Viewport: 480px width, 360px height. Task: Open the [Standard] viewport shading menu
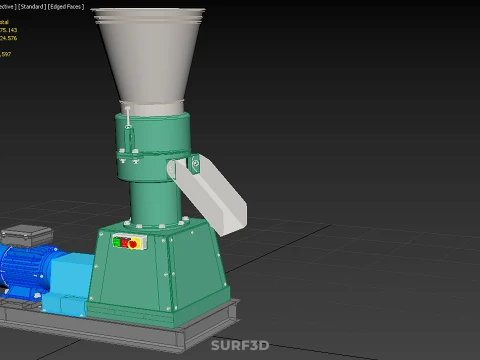point(32,7)
